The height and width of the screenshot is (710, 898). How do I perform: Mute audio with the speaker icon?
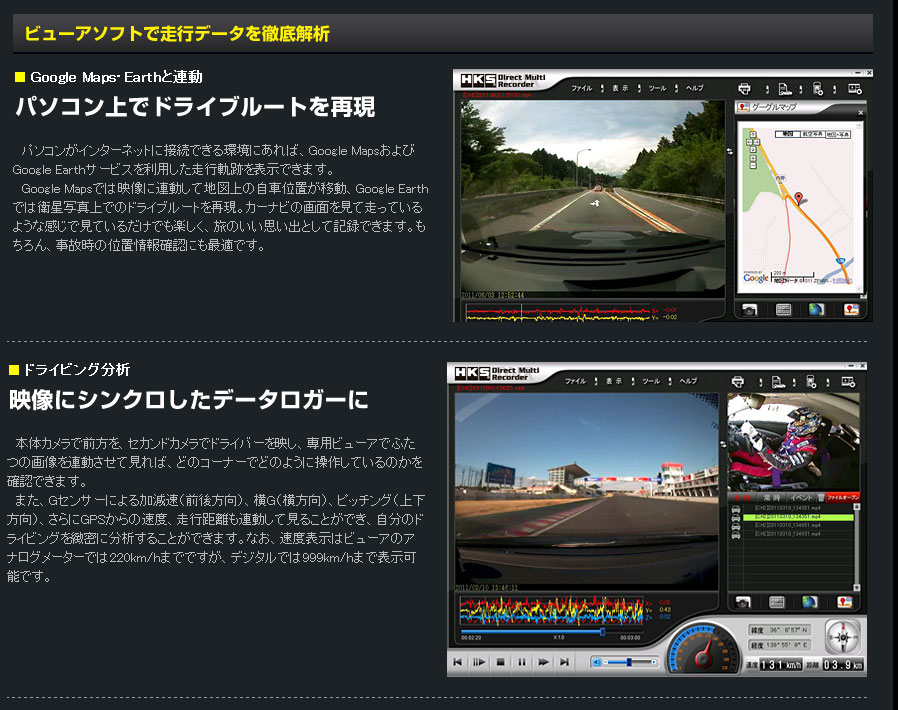596,661
